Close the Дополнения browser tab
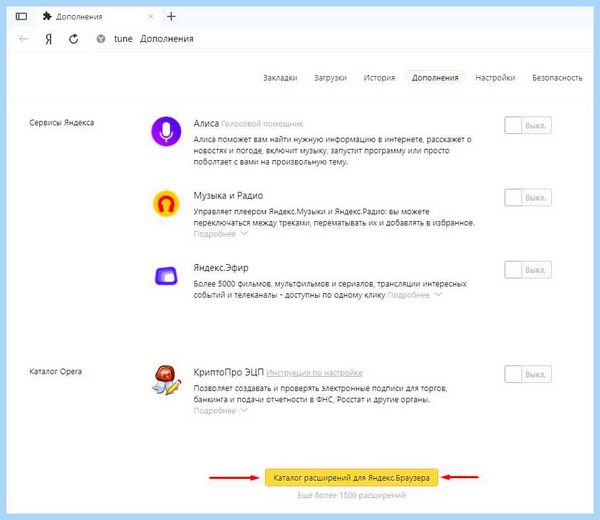Viewport: 600px width, 520px height. coord(150,16)
